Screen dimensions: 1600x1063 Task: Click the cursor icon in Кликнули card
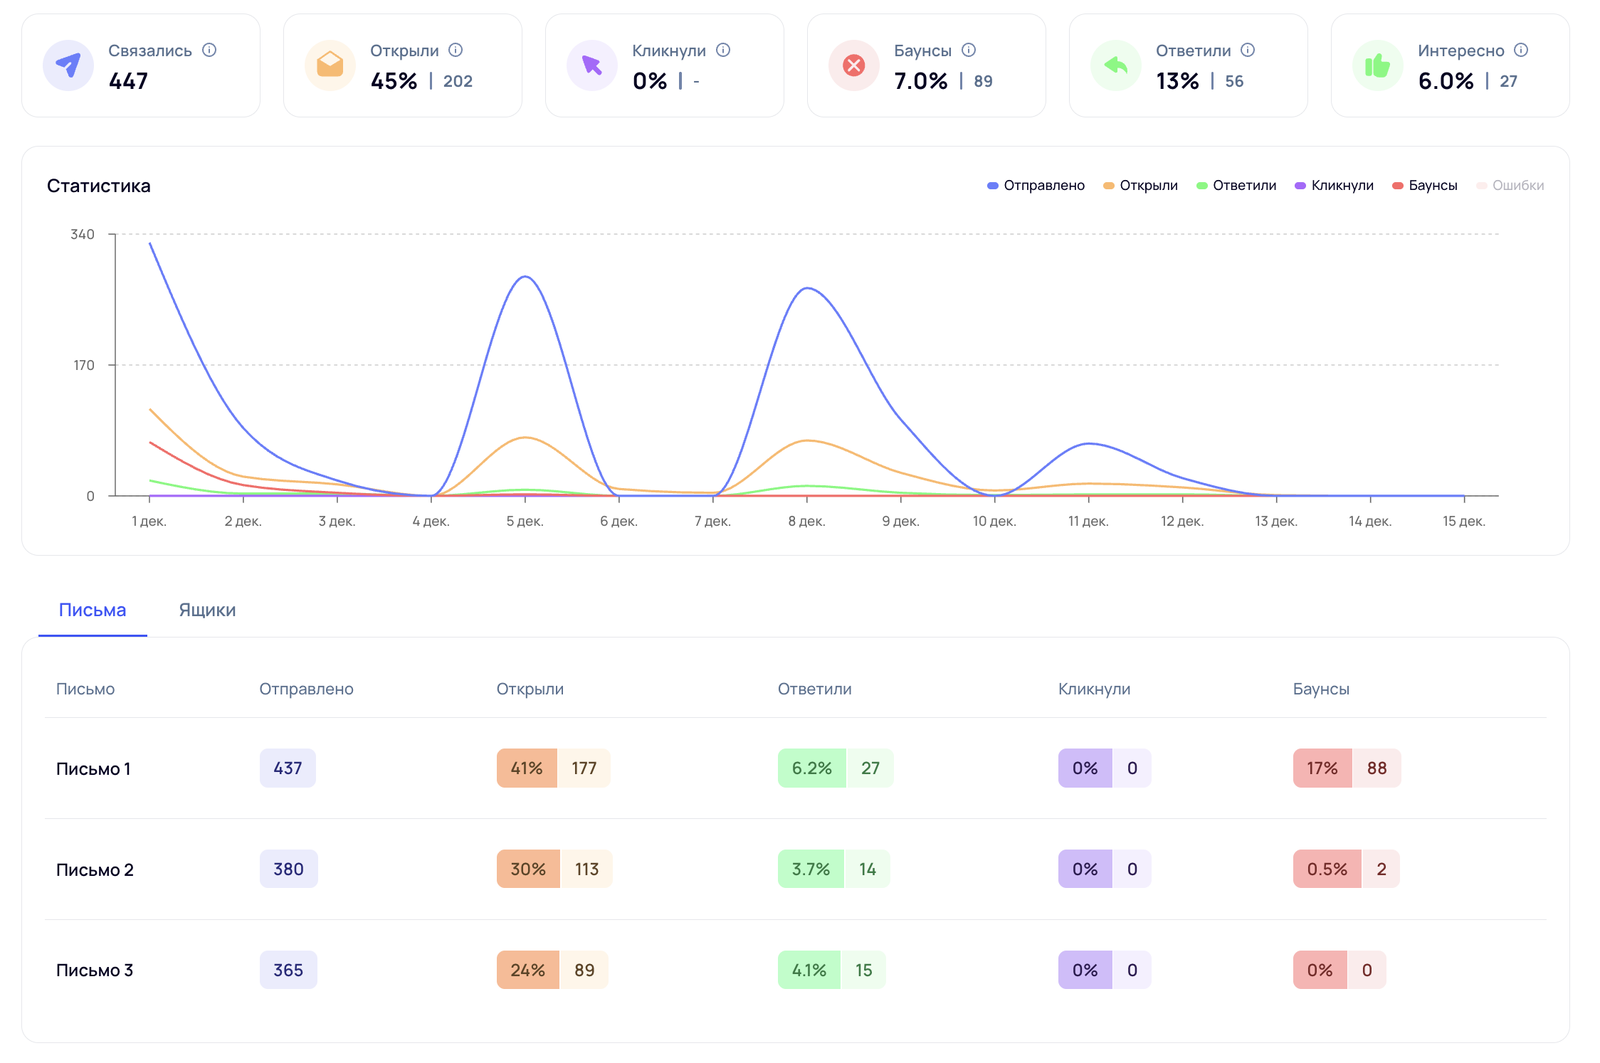(x=592, y=65)
